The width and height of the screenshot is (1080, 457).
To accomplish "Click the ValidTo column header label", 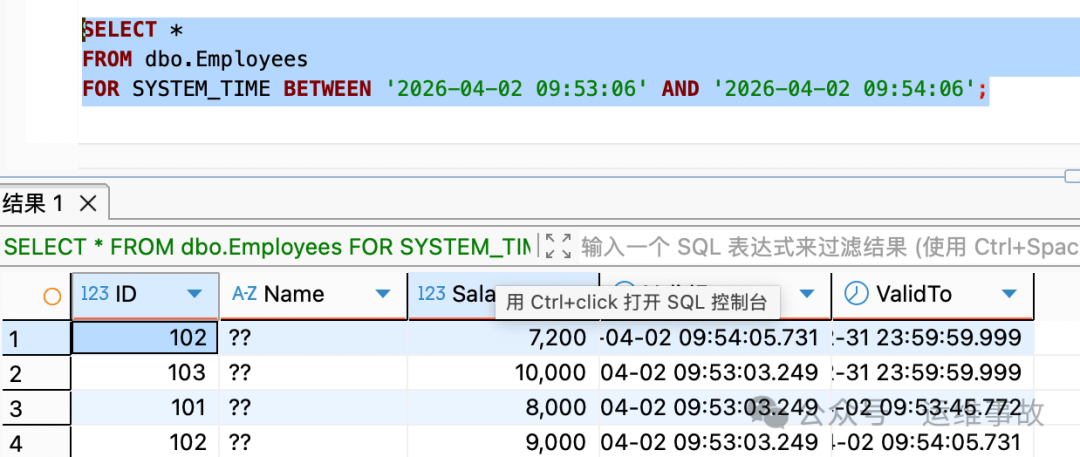I will pos(914,294).
